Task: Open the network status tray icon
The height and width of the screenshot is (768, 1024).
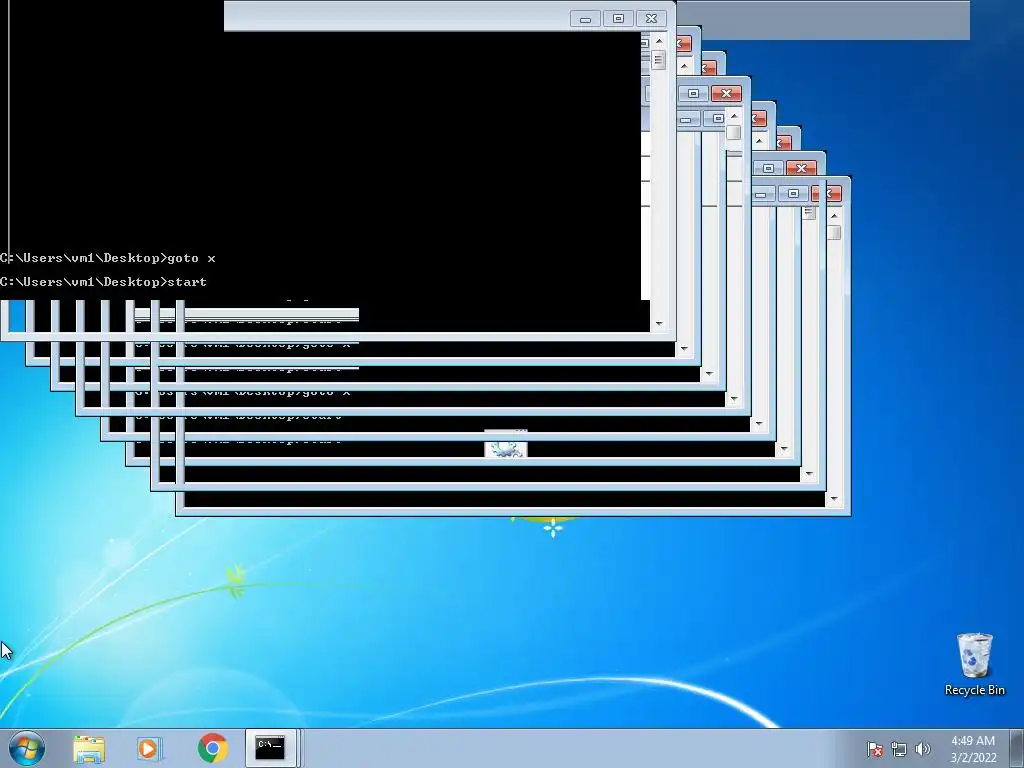Action: 899,749
